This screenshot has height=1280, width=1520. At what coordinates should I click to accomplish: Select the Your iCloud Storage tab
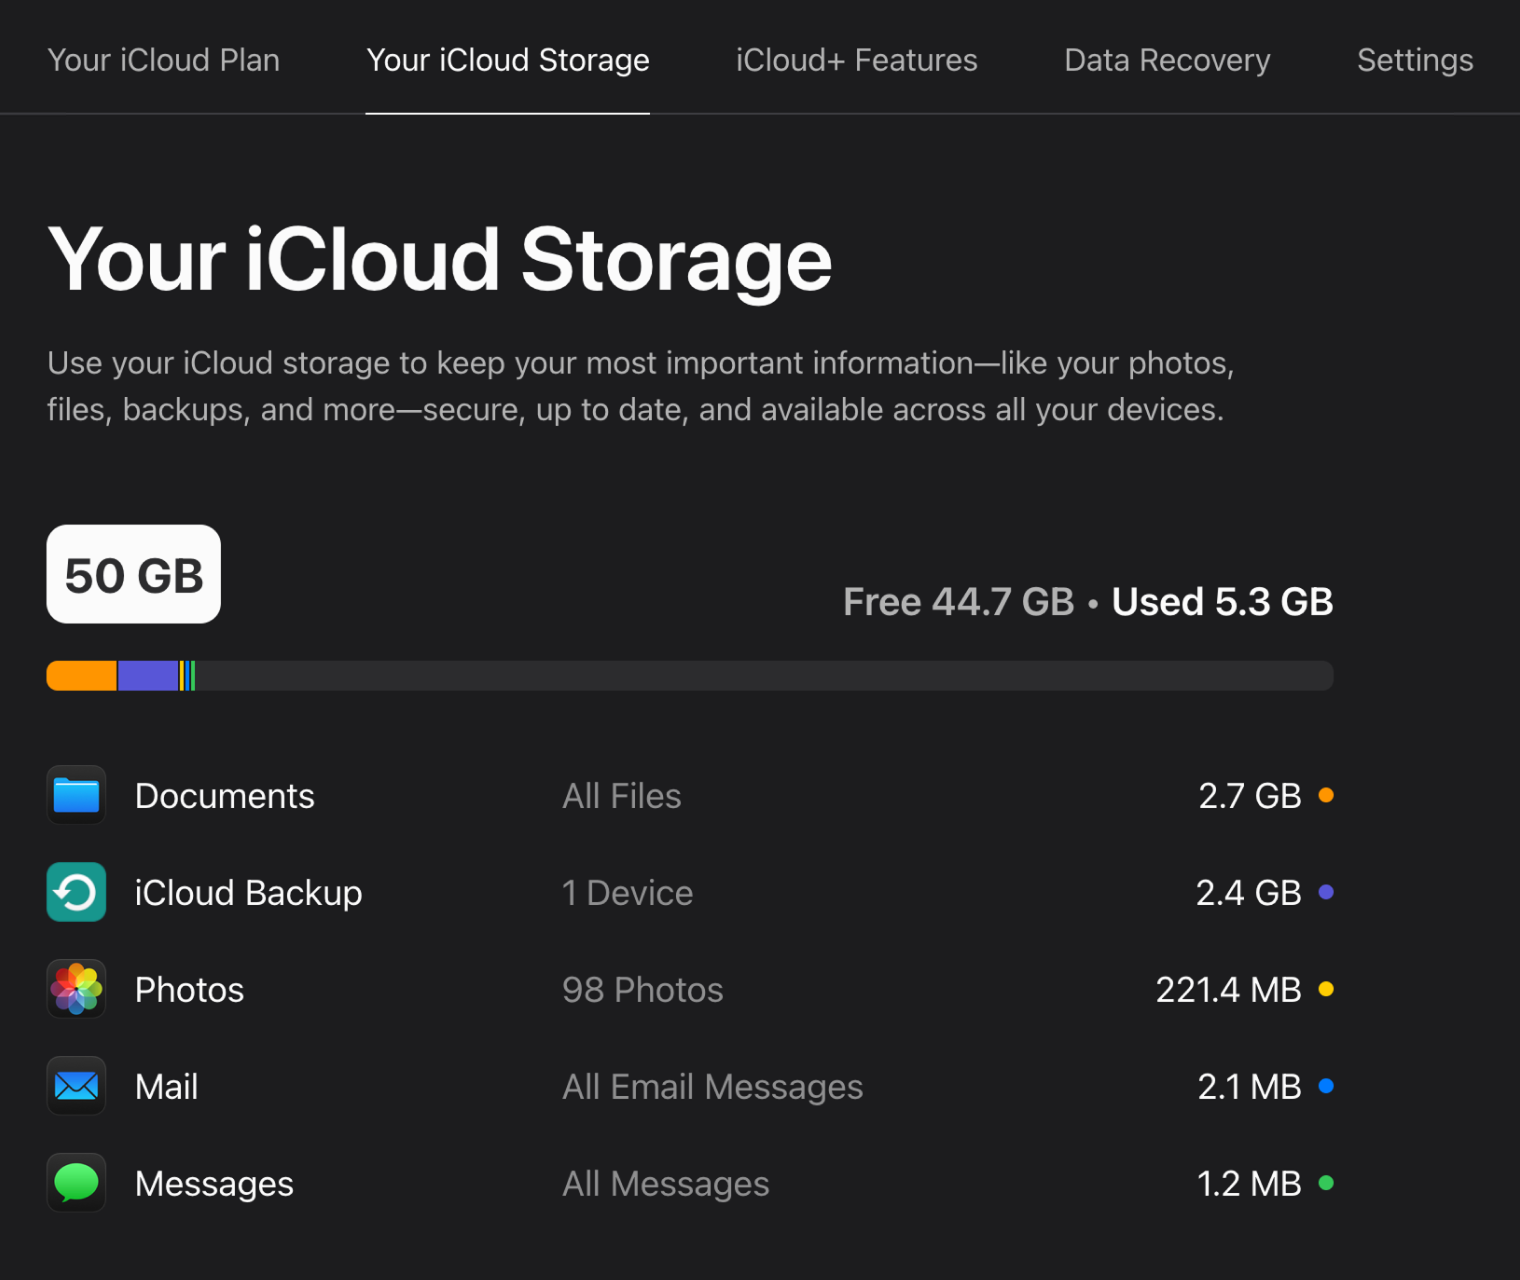point(508,60)
